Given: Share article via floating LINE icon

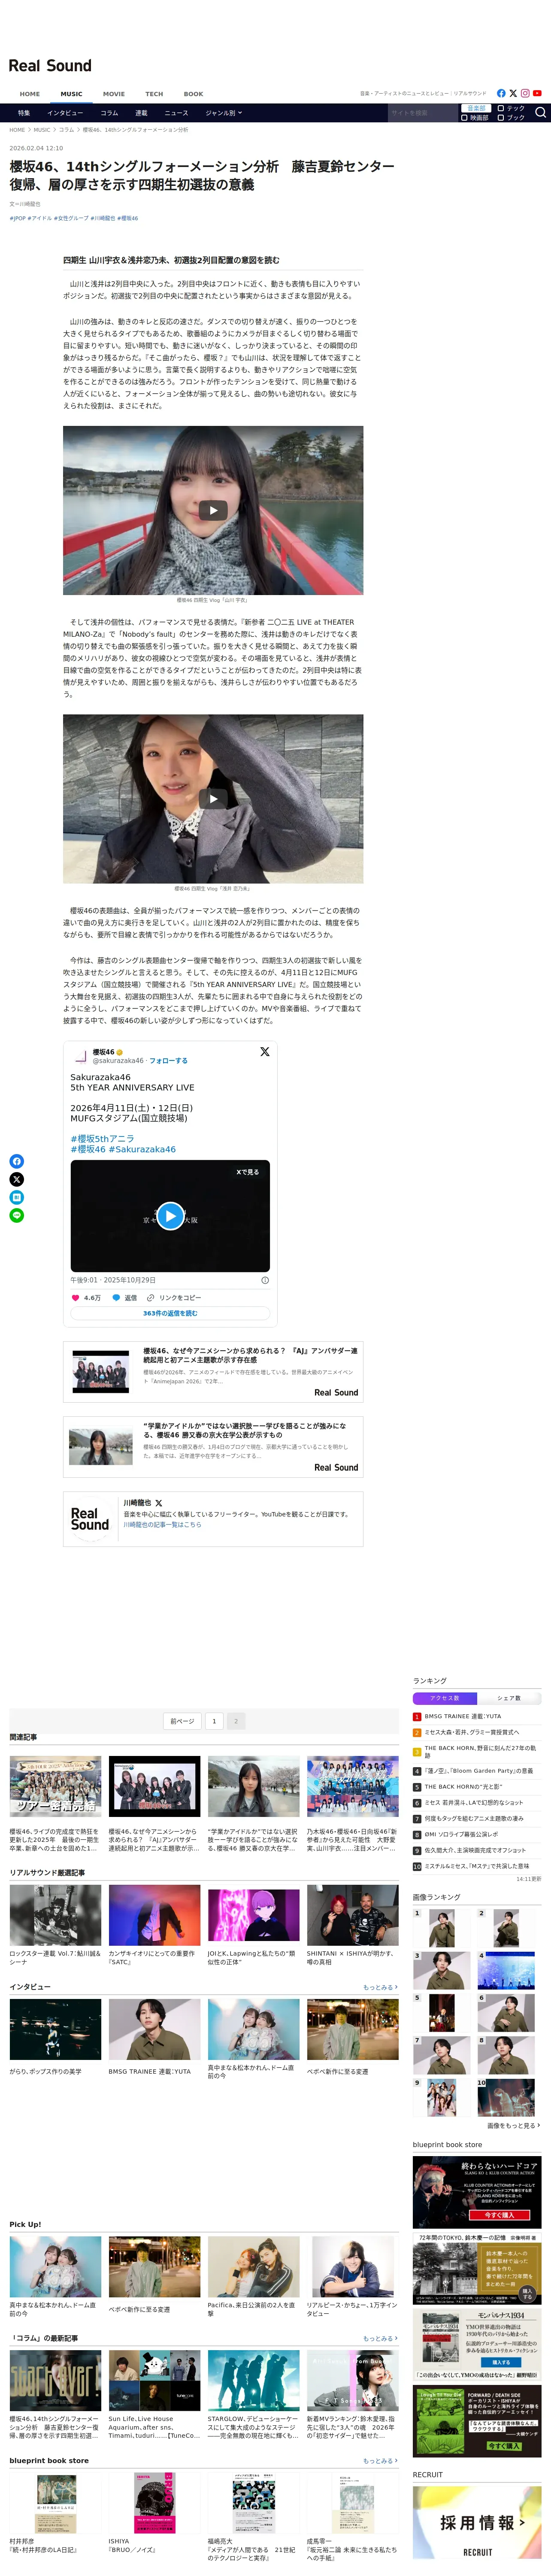Looking at the screenshot, I should click(17, 1215).
